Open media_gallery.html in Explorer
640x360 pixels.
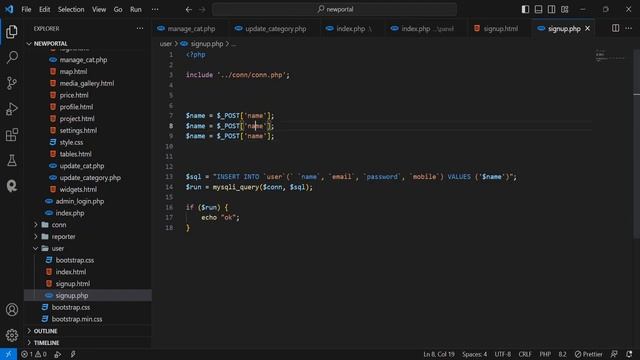(87, 83)
